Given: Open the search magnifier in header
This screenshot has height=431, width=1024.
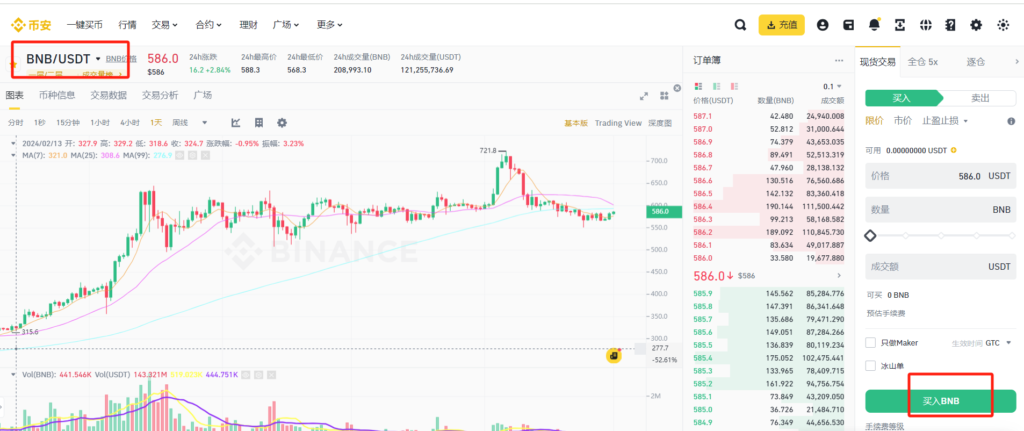Looking at the screenshot, I should (x=740, y=25).
